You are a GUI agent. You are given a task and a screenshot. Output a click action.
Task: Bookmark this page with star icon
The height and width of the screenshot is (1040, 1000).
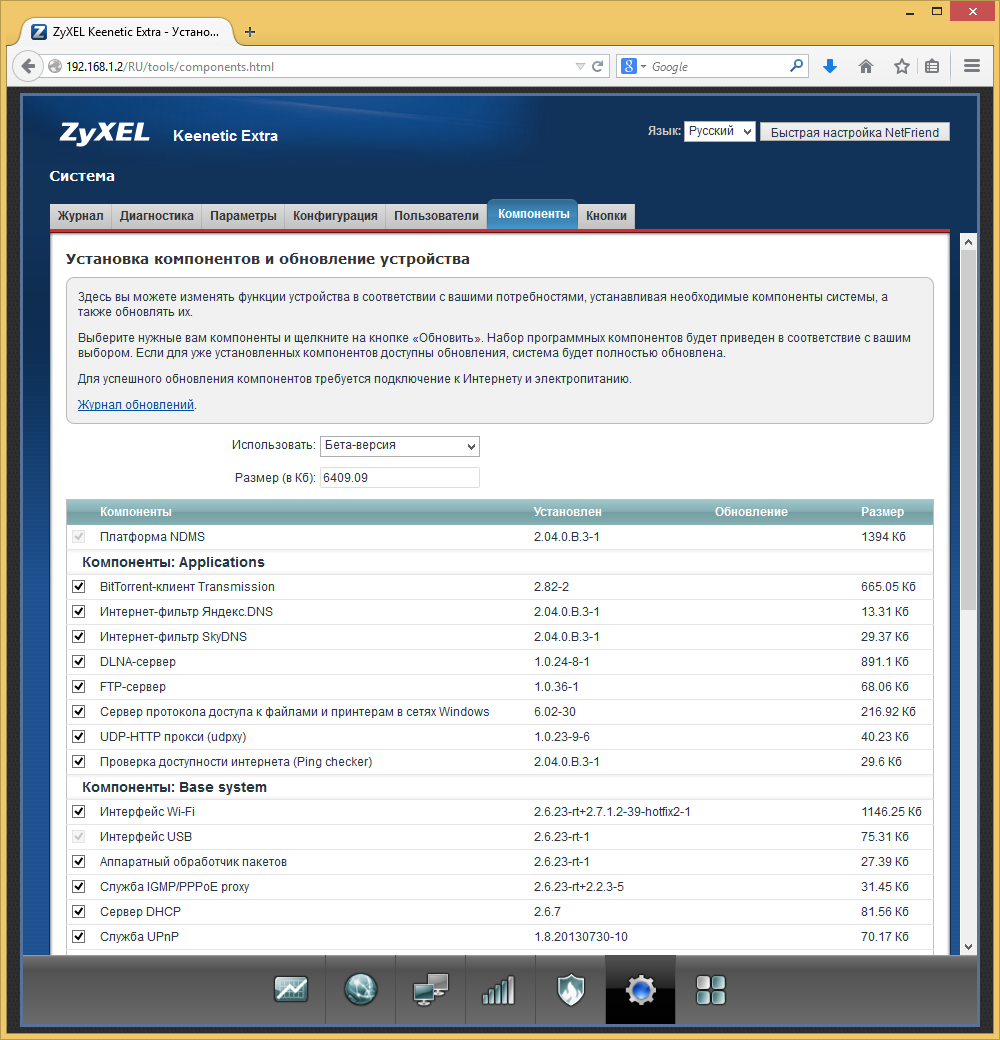point(901,66)
